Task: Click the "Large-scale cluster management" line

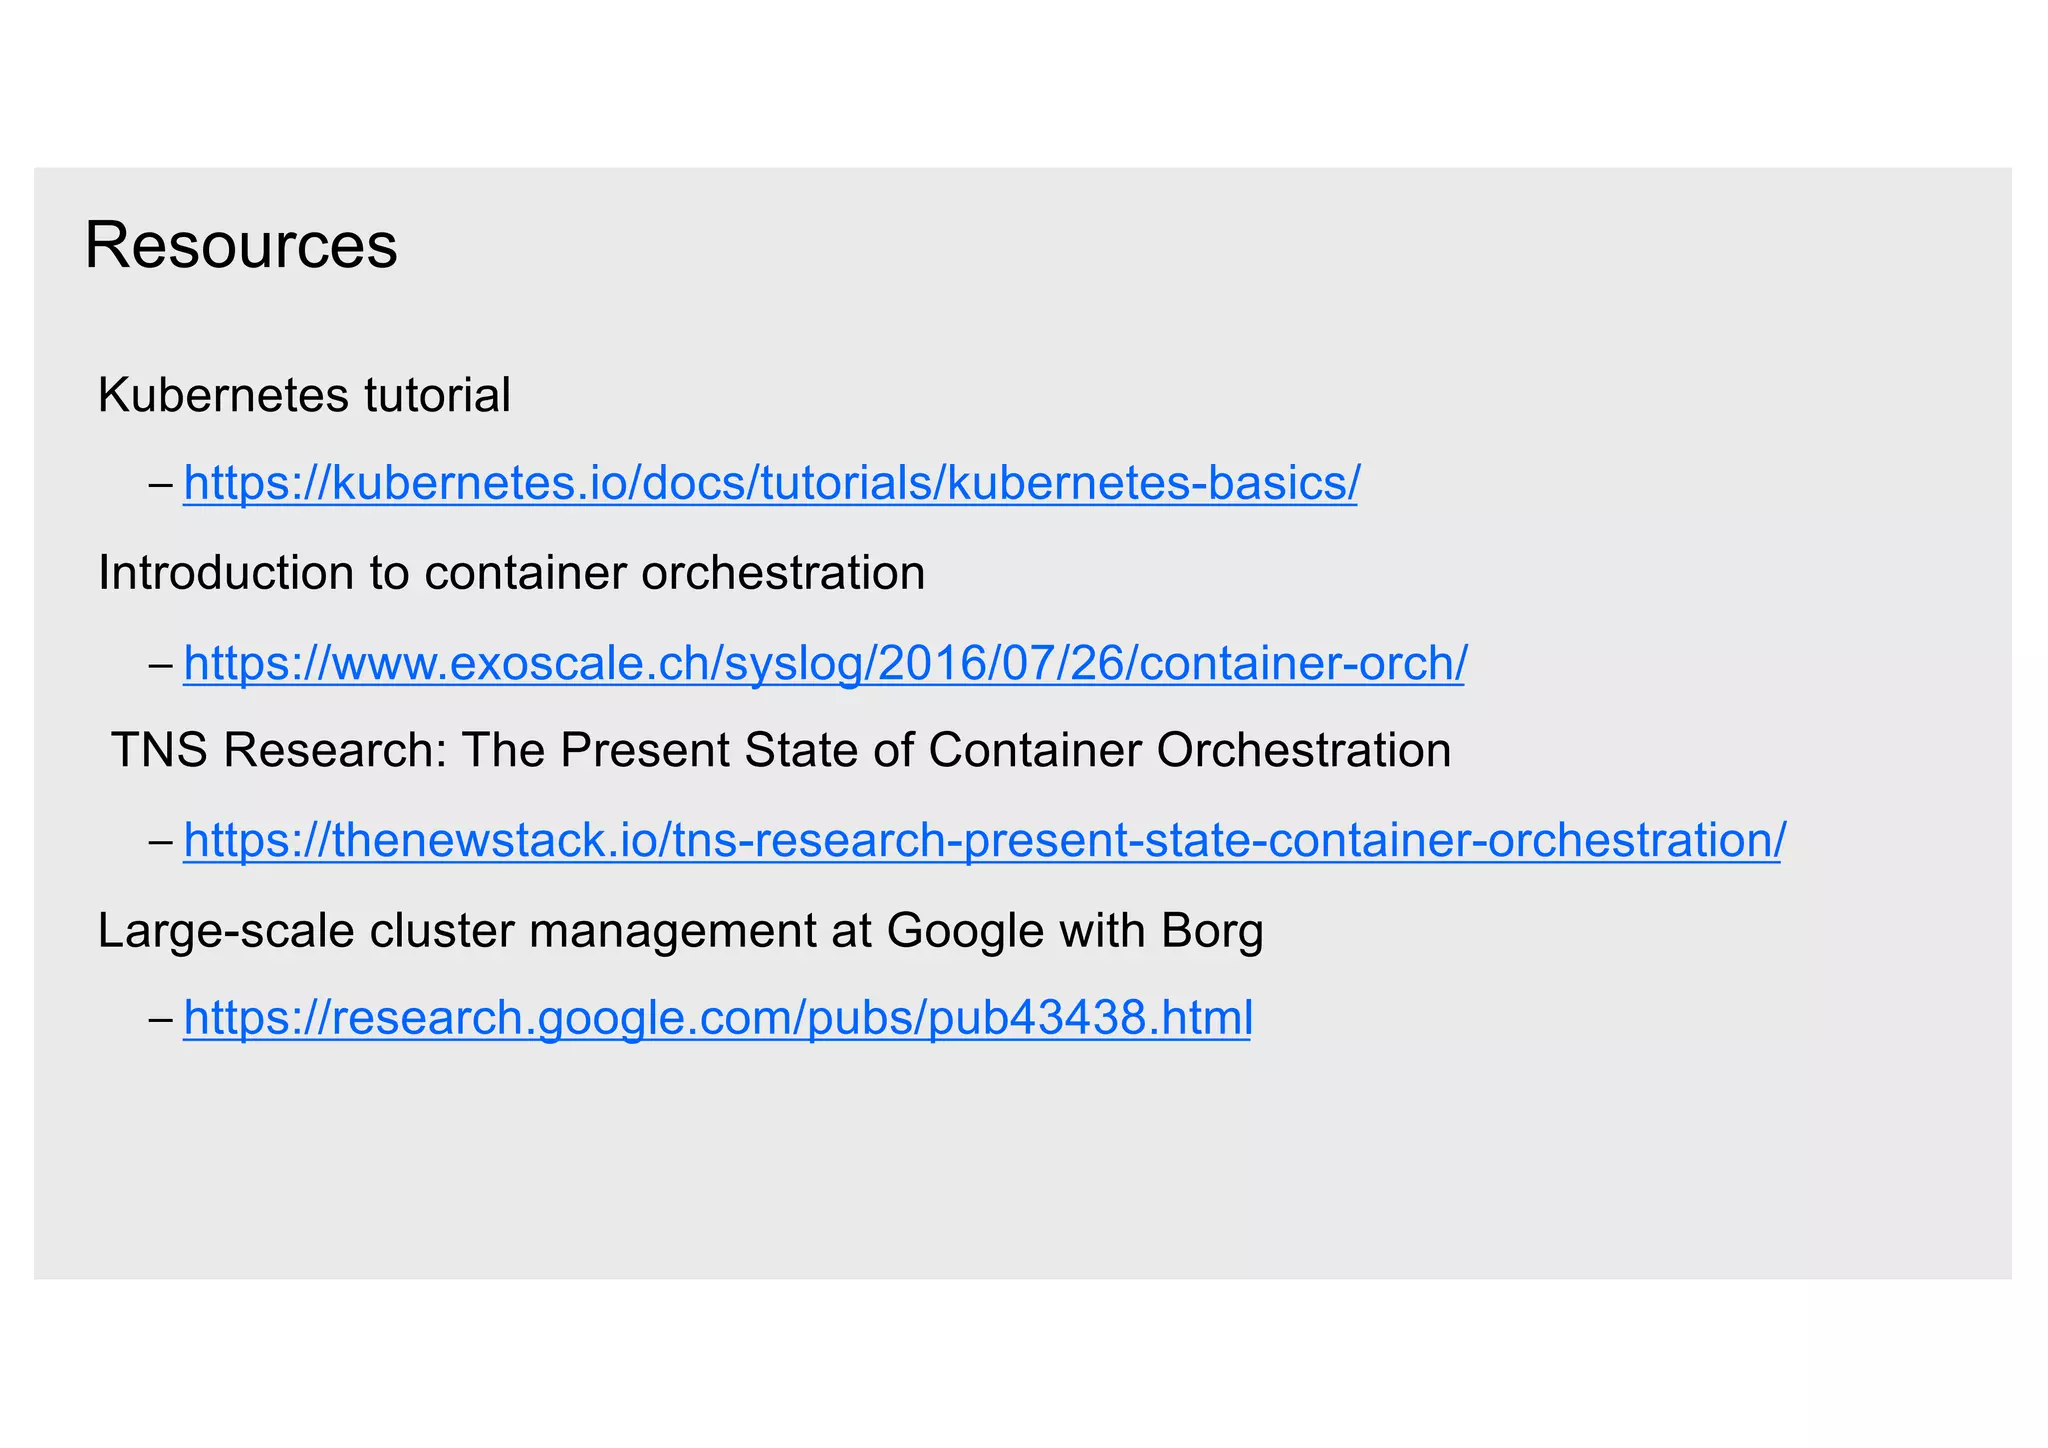Action: pyautogui.click(x=680, y=931)
